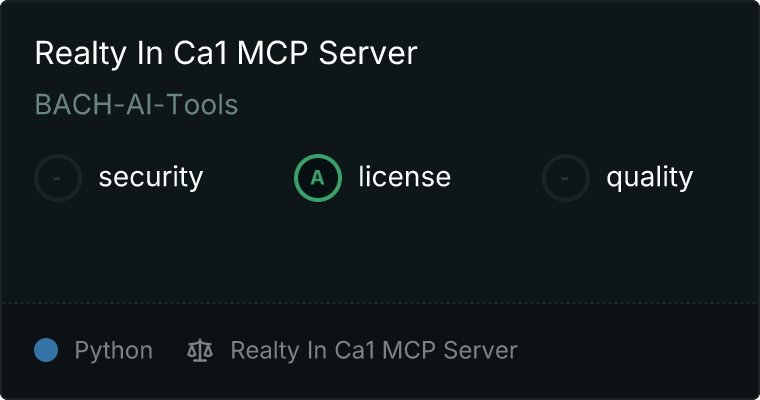
Task: Open the BACH-AI-Tools author link
Action: [137, 104]
